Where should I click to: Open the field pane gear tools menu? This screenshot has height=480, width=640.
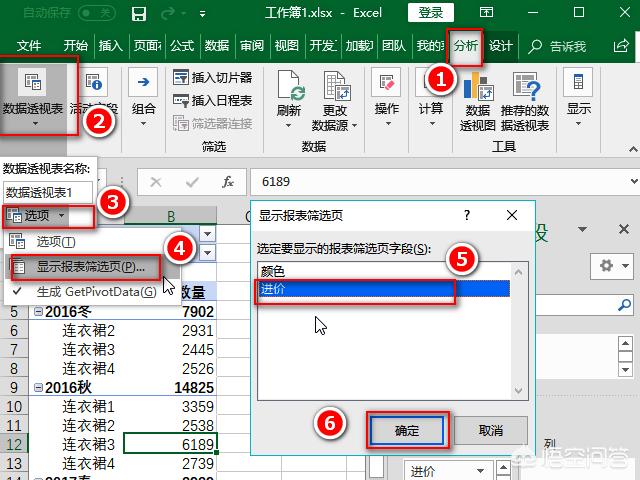click(x=611, y=266)
